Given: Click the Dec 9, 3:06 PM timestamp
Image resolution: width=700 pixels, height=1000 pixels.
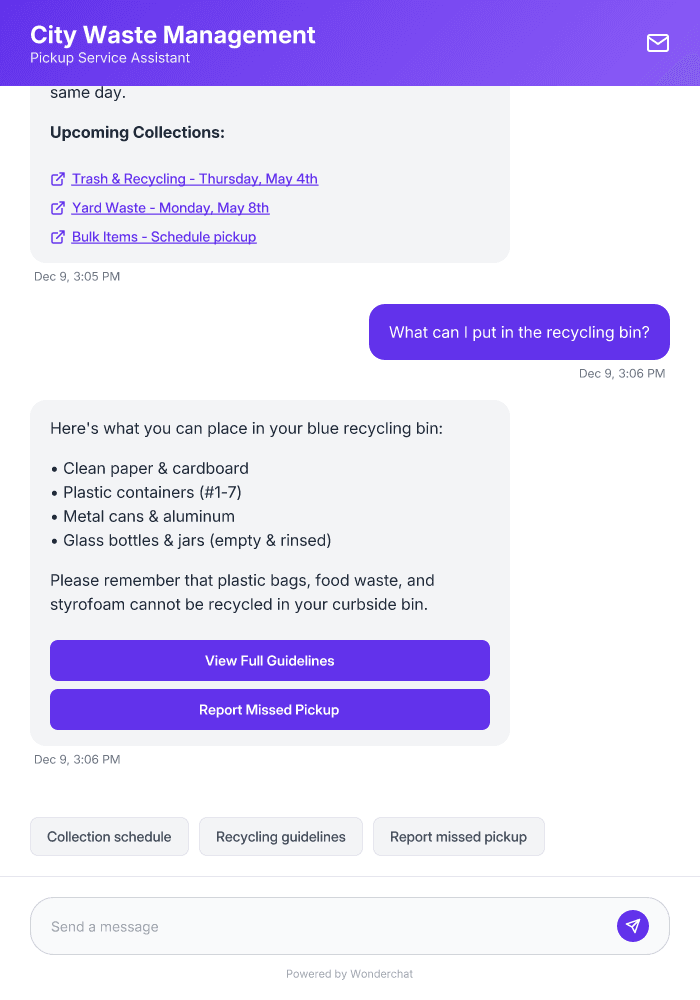Looking at the screenshot, I should (x=622, y=373).
